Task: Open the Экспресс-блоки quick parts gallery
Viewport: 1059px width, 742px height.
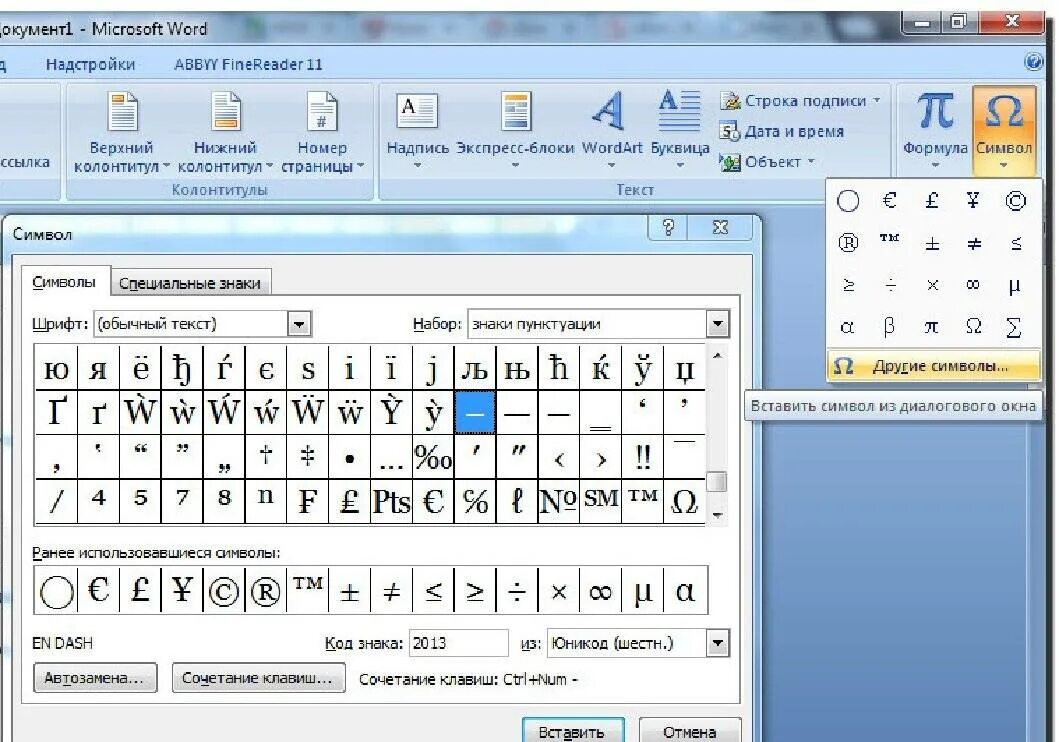Action: tap(515, 131)
